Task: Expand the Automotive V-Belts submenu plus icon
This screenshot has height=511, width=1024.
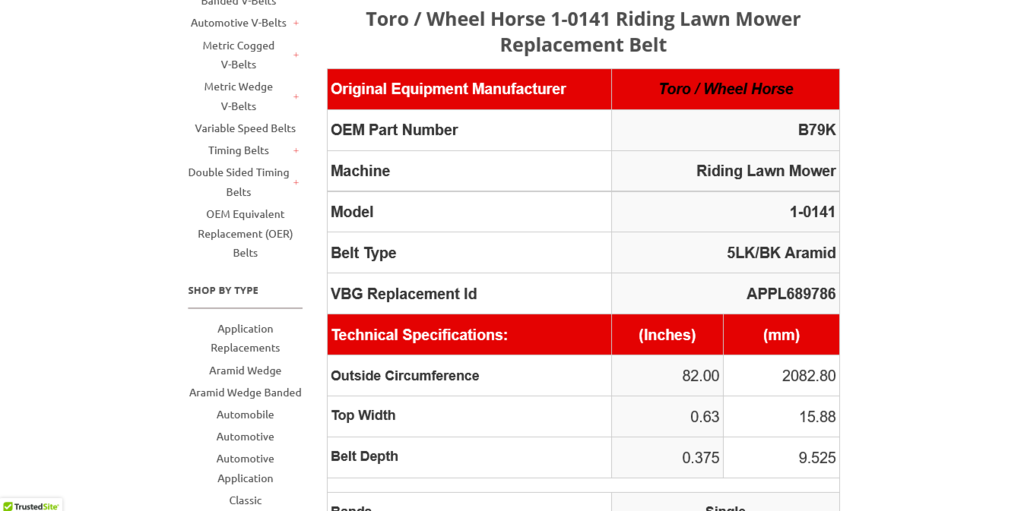Action: [296, 23]
